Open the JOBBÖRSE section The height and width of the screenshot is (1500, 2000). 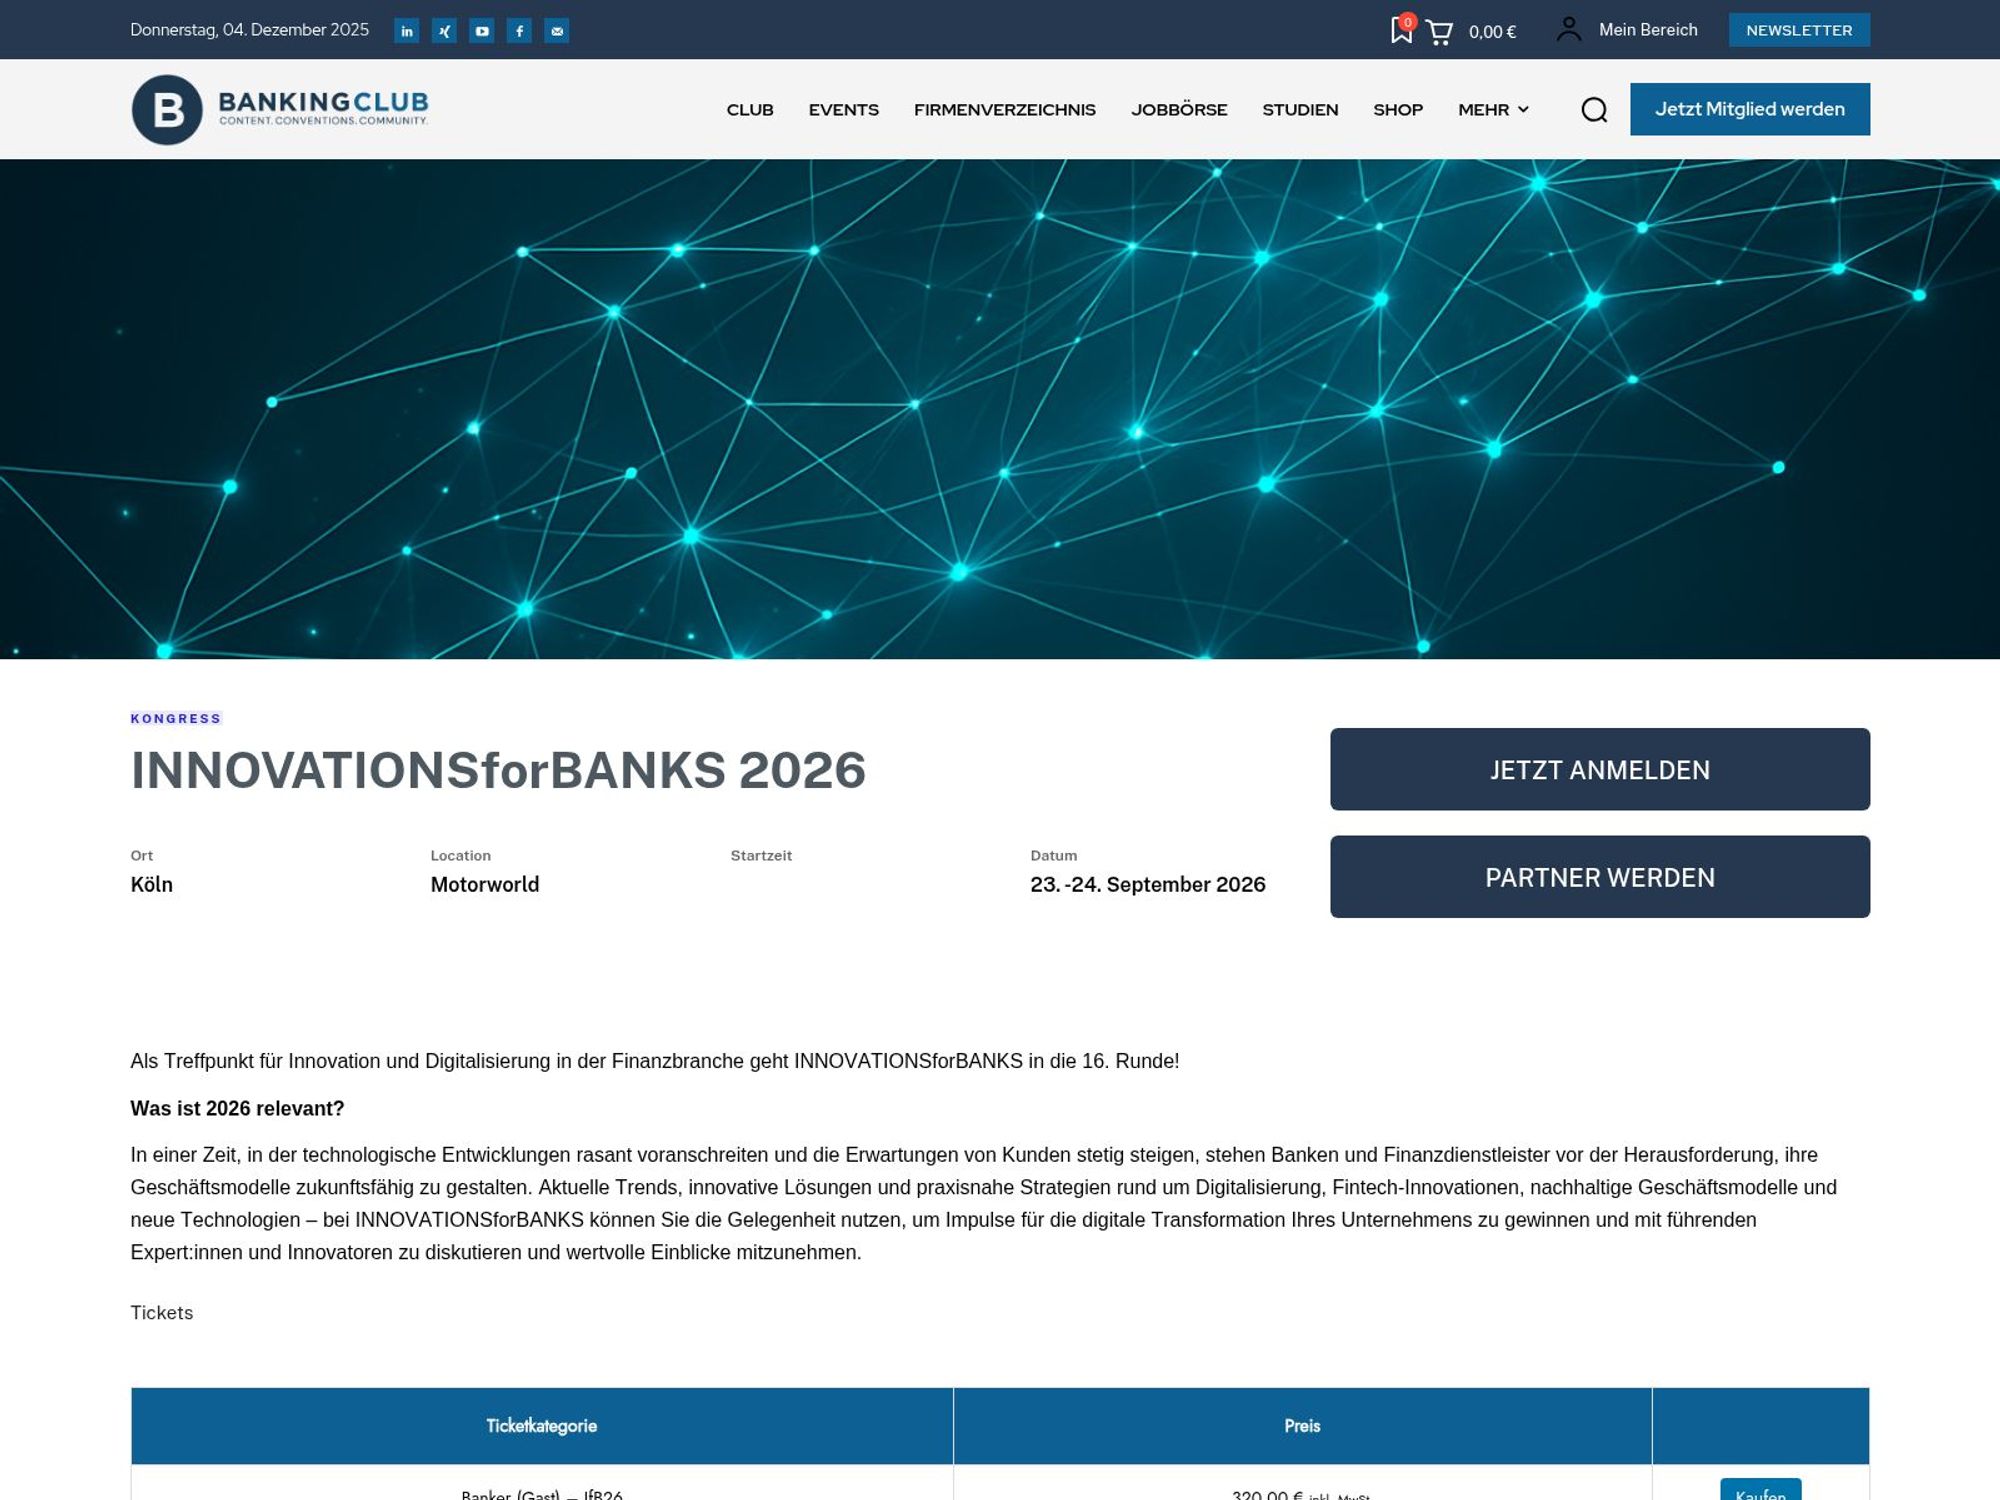[x=1179, y=110]
